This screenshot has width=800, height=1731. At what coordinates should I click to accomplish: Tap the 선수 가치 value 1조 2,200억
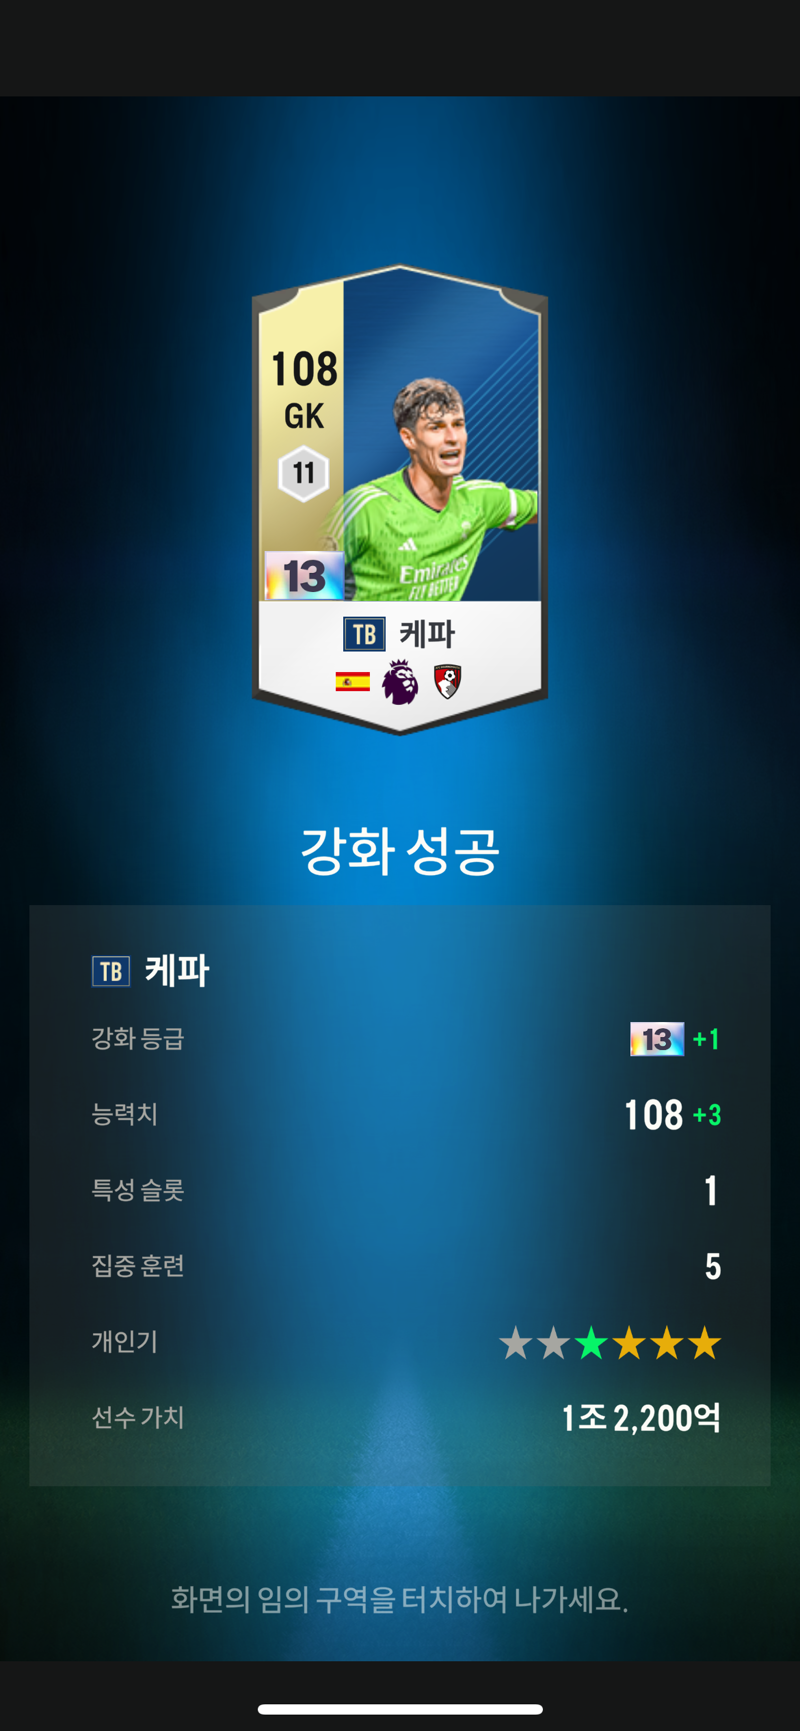[x=641, y=1418]
